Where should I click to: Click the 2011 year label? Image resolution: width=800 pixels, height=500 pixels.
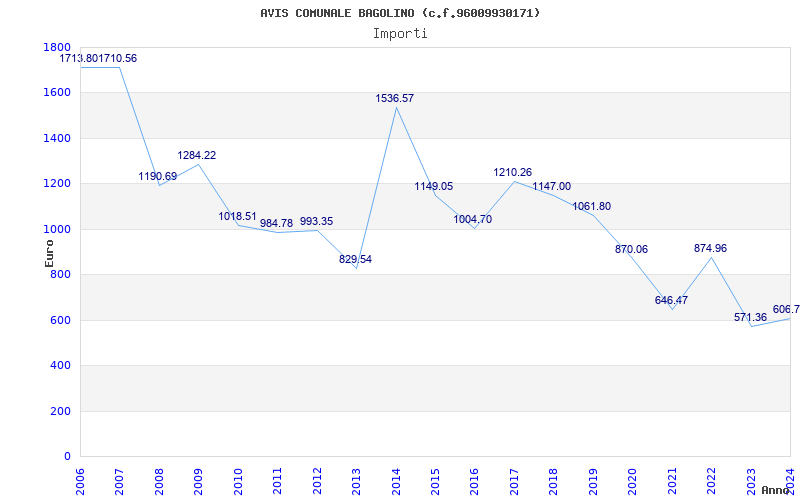tap(278, 481)
